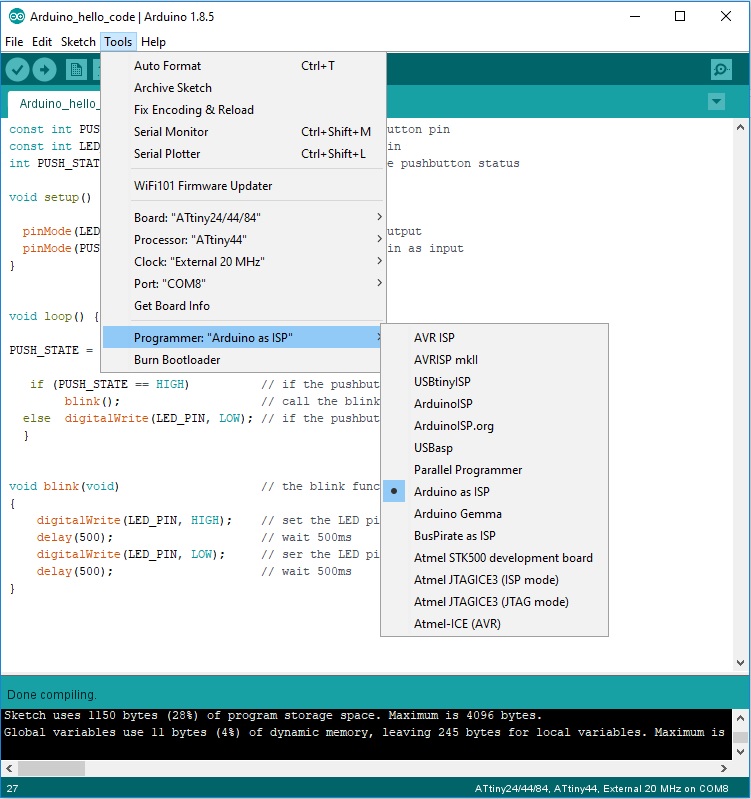Open the Serial Monitor magnifier icon
The image size is (751, 799).
click(721, 69)
